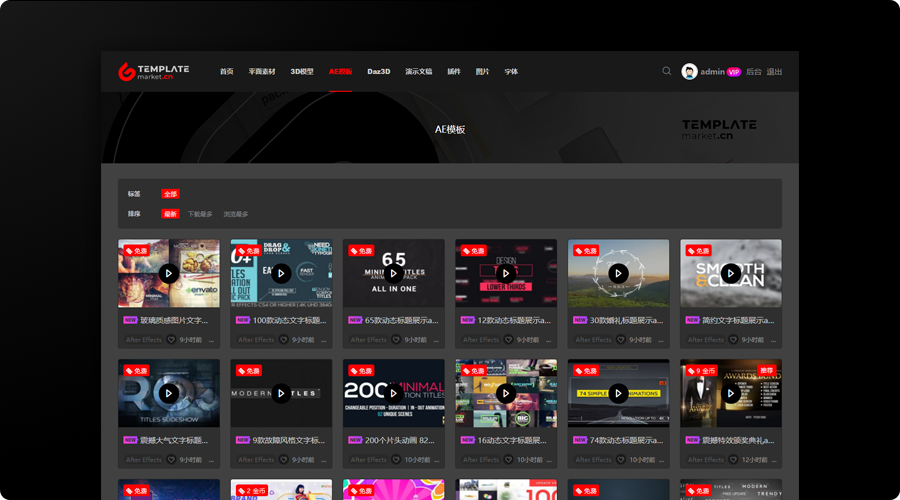The image size is (900, 500).
Task: Toggle heart on 简约文字标题展示 card
Action: 733,340
